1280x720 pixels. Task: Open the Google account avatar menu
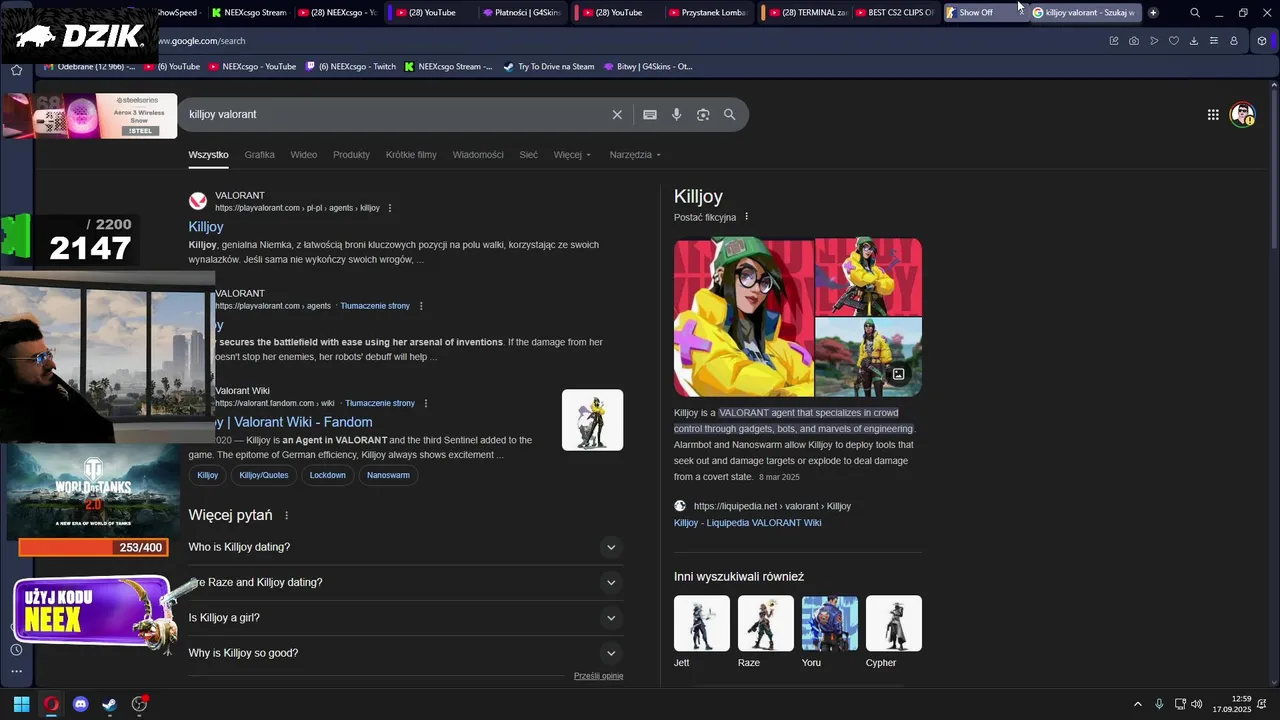pyautogui.click(x=1243, y=114)
